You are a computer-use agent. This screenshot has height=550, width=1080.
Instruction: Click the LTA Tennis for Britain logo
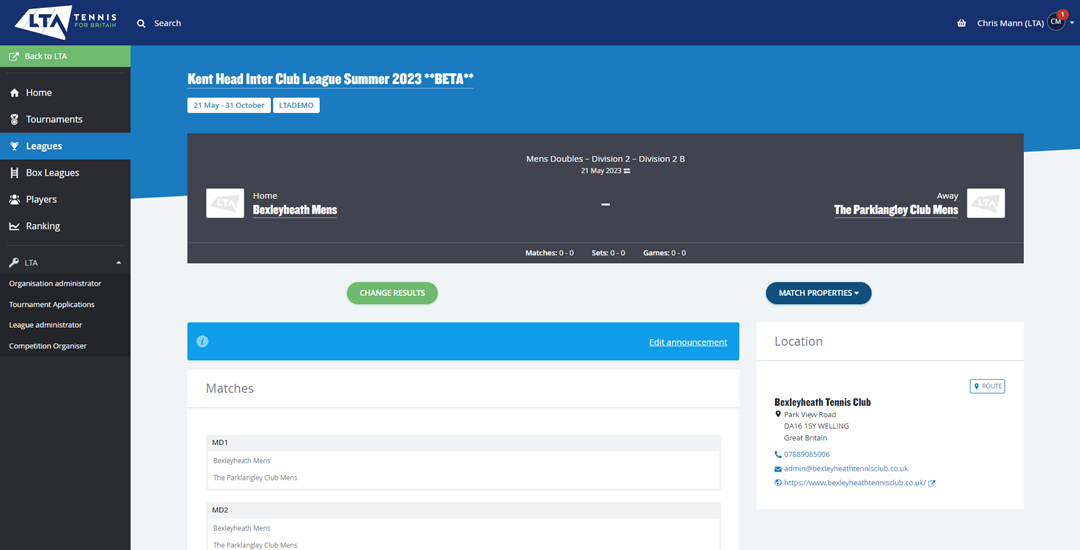click(x=66, y=22)
